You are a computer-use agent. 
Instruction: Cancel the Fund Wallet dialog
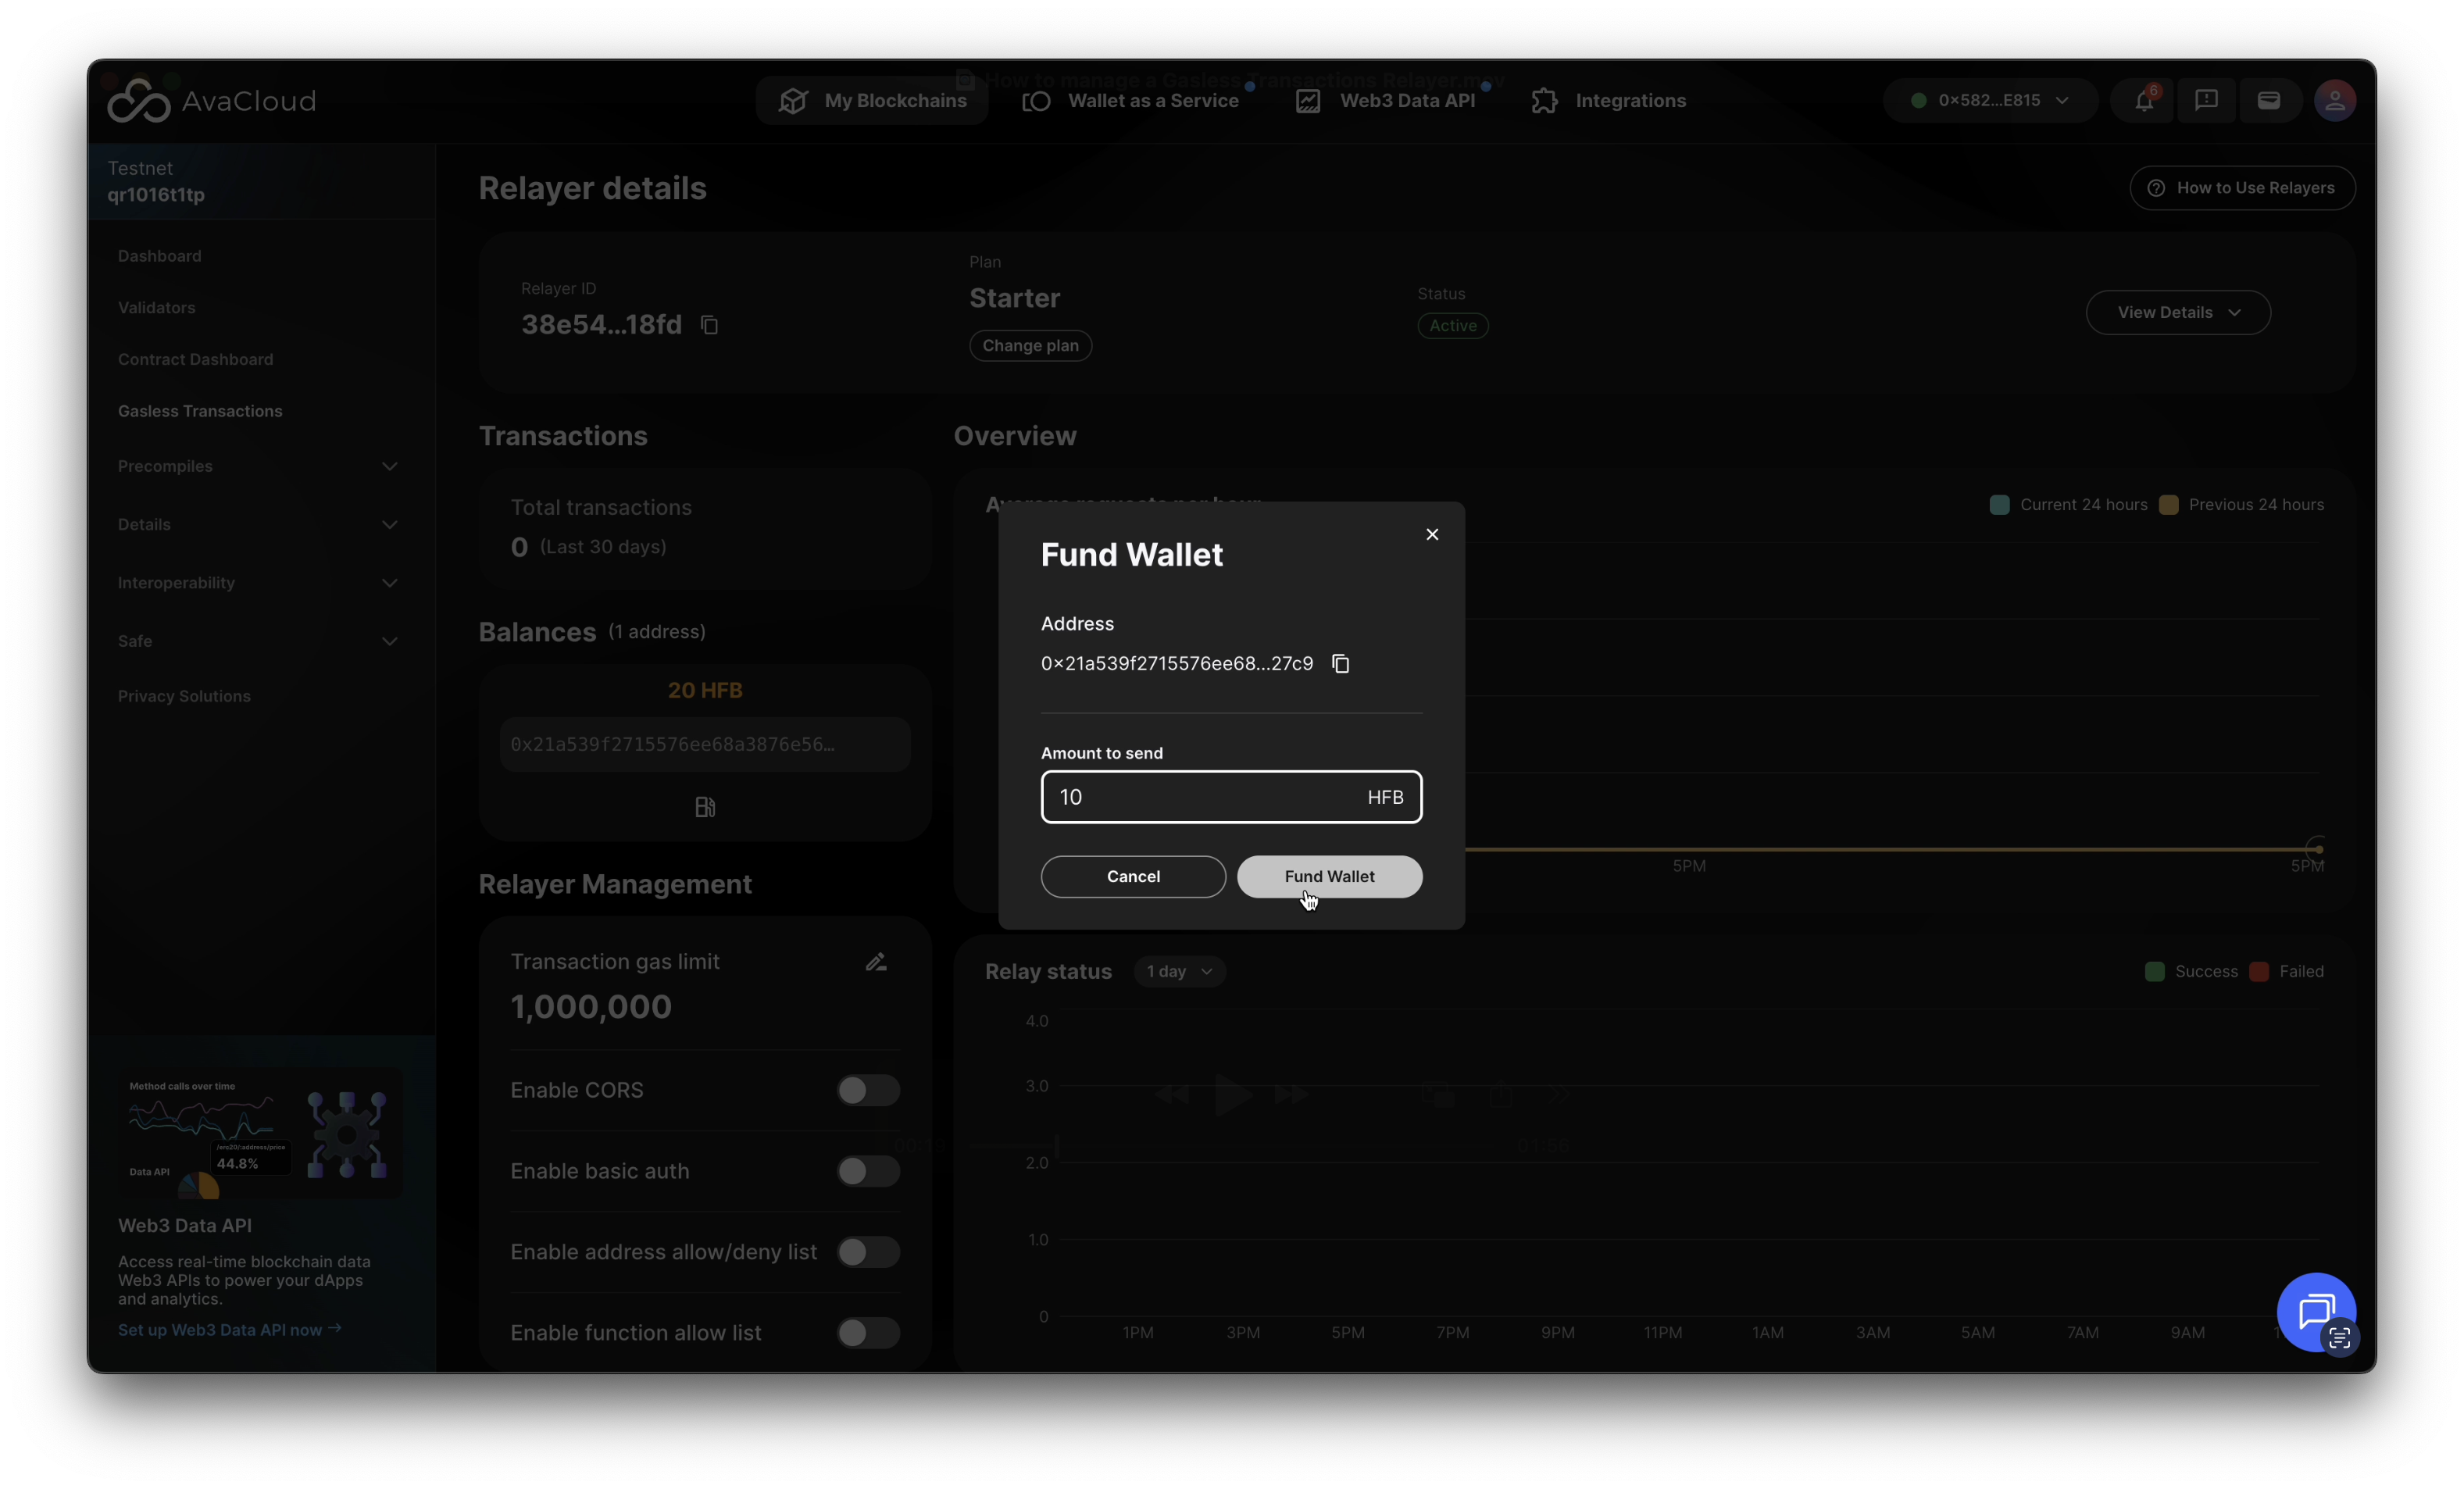coord(1133,877)
